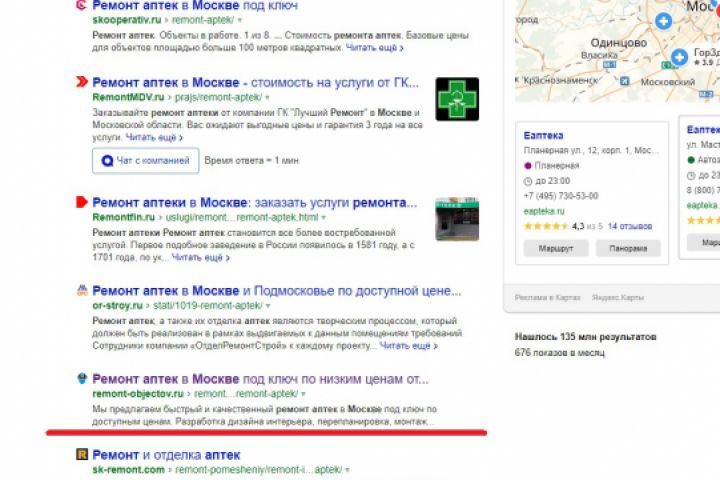Expand dropdown arrow next to skooperativ.ru URL
Screen dimensions: 720x480
click(x=240, y=20)
